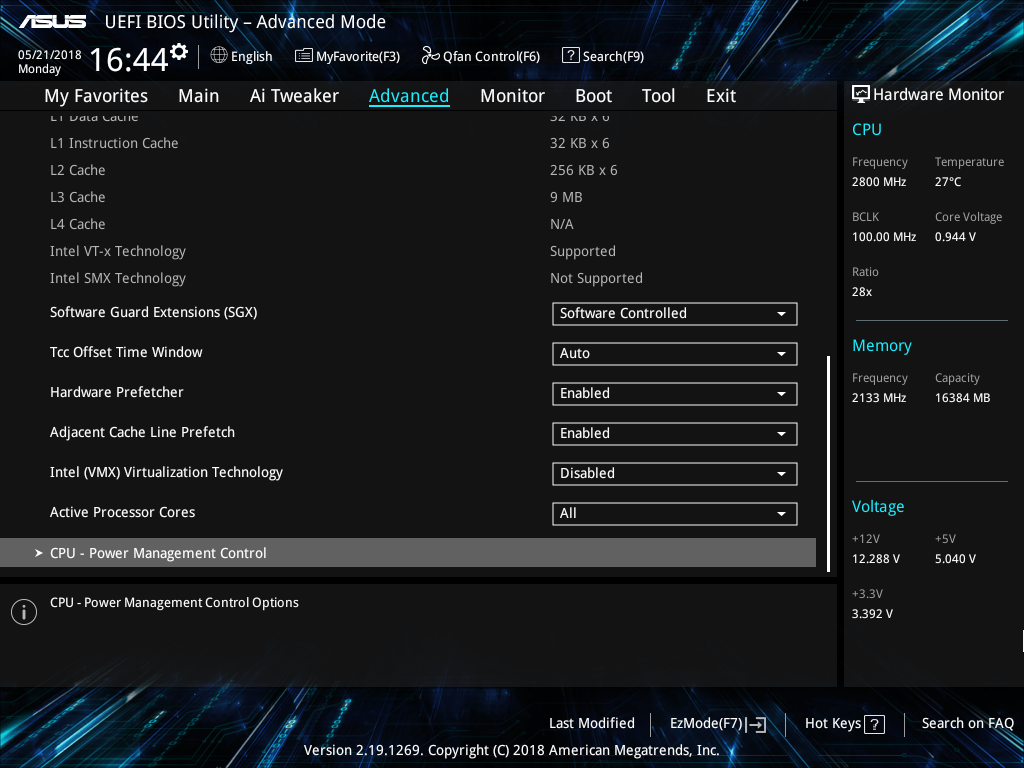
Task: Click the L3 Cache row label
Action: pos(78,197)
